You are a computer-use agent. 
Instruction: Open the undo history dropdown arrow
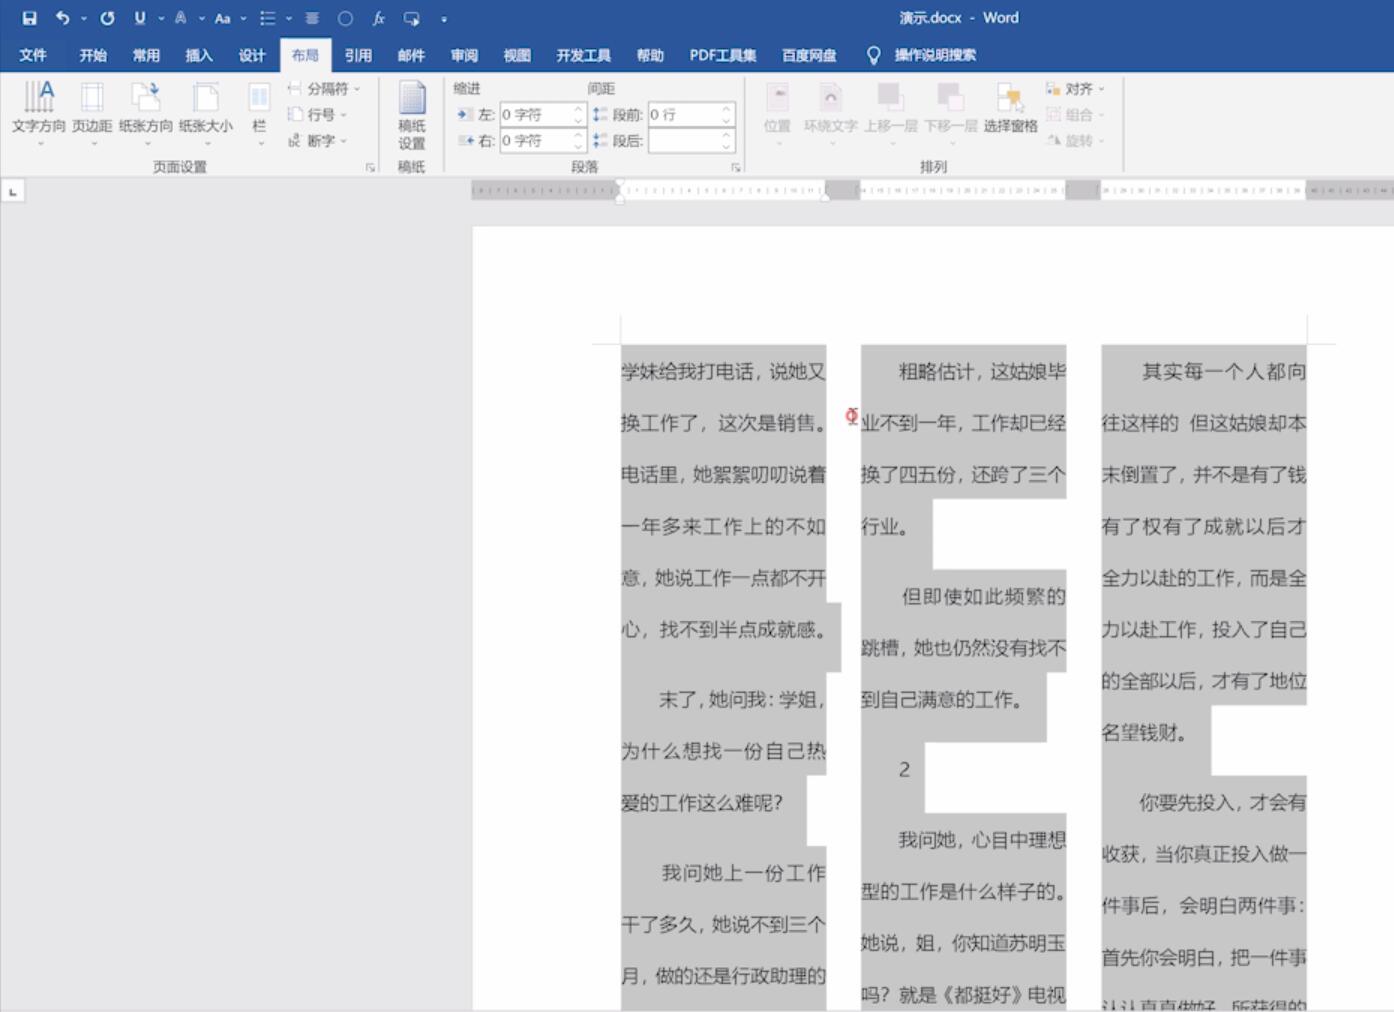pos(83,19)
